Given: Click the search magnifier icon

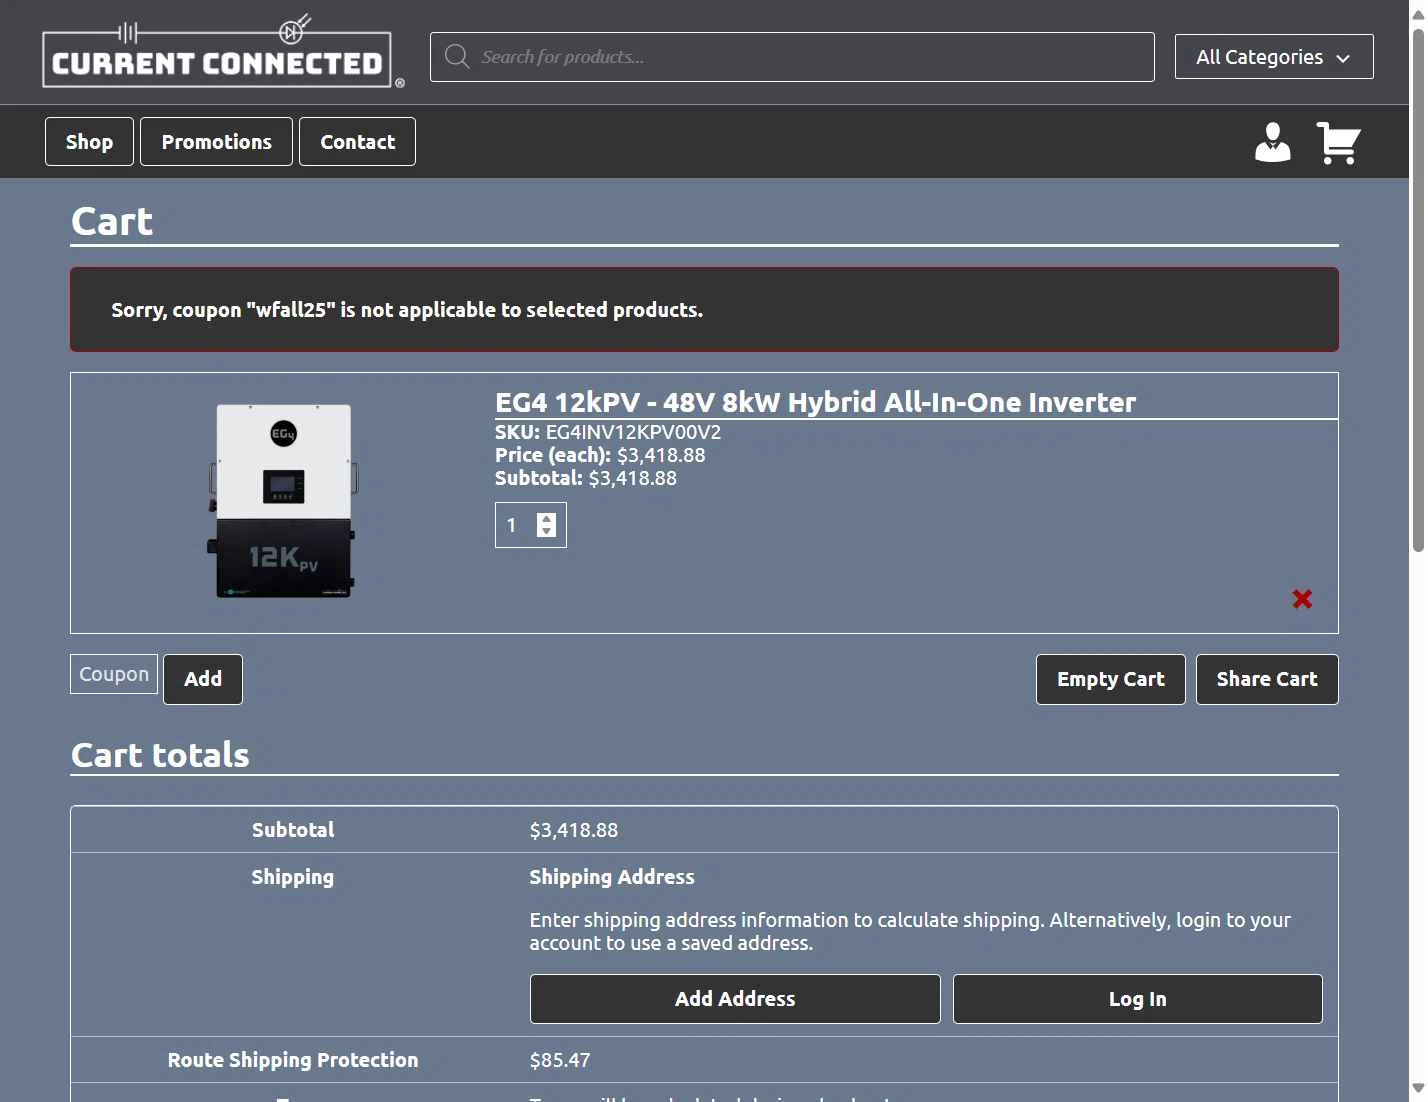Looking at the screenshot, I should point(457,56).
